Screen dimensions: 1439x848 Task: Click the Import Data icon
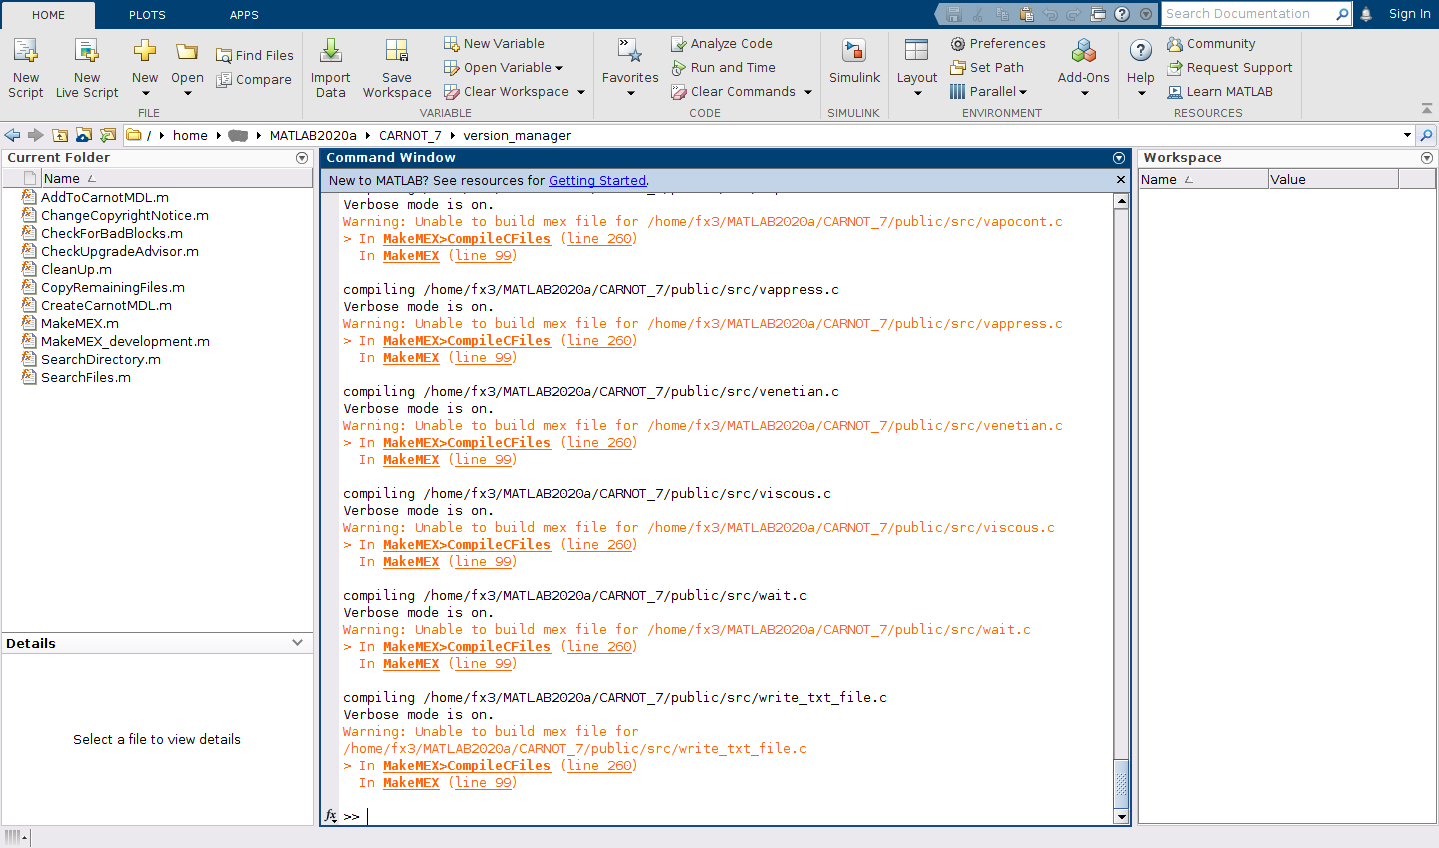pos(330,51)
